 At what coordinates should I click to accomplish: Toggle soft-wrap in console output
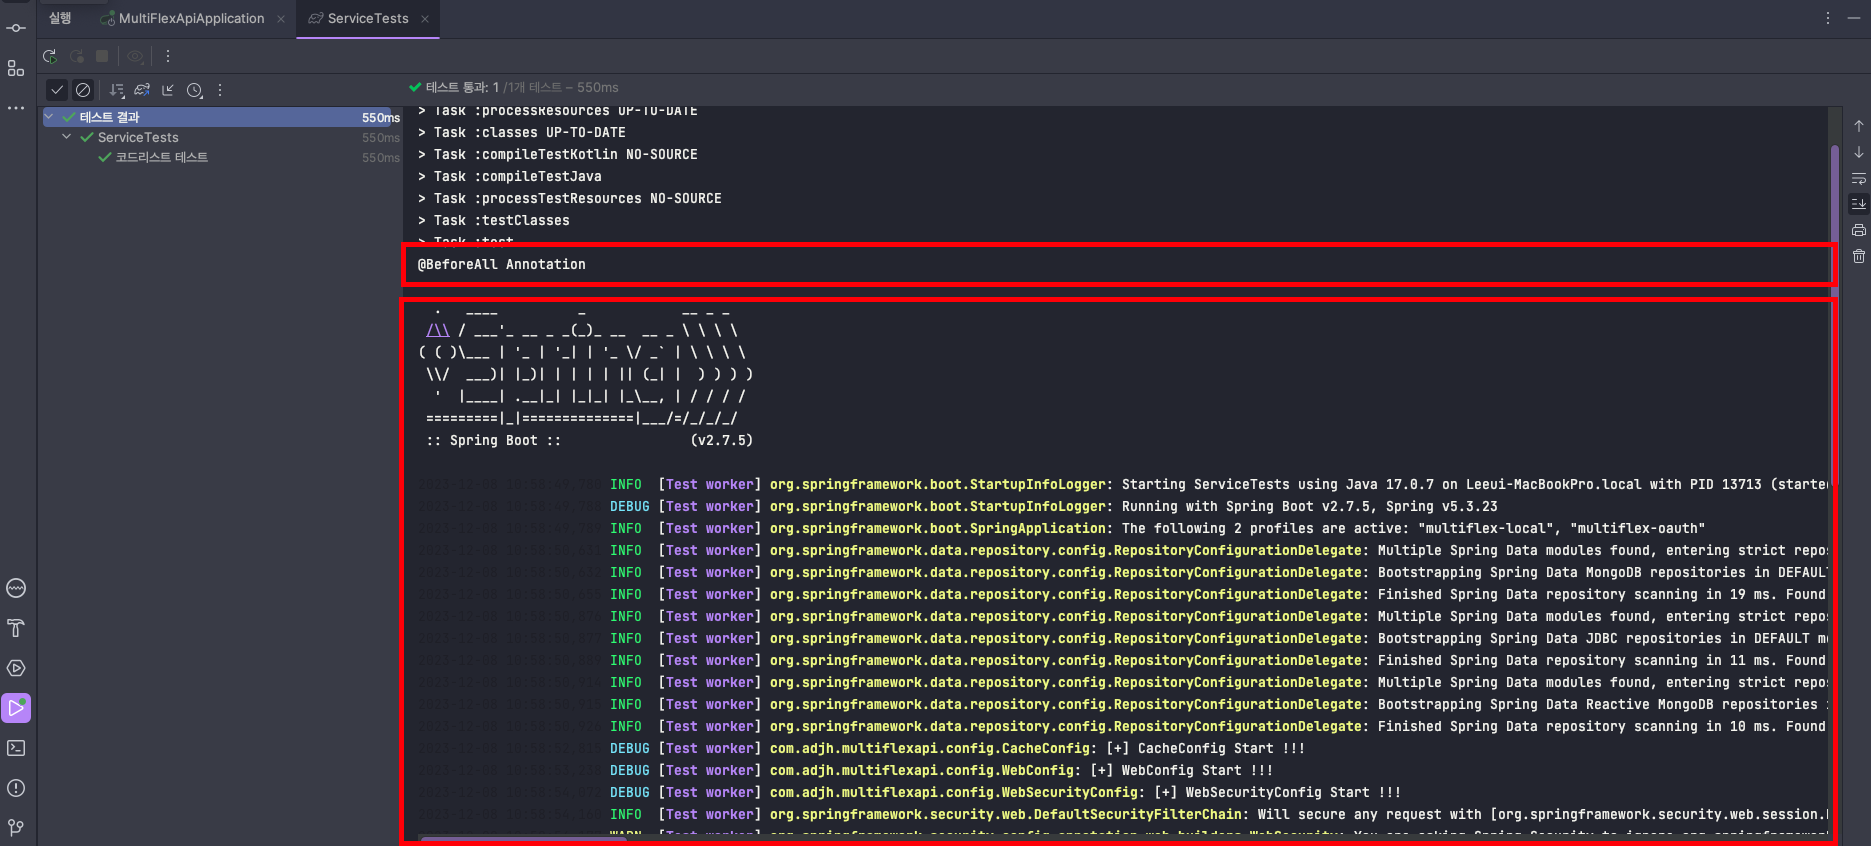click(1858, 178)
